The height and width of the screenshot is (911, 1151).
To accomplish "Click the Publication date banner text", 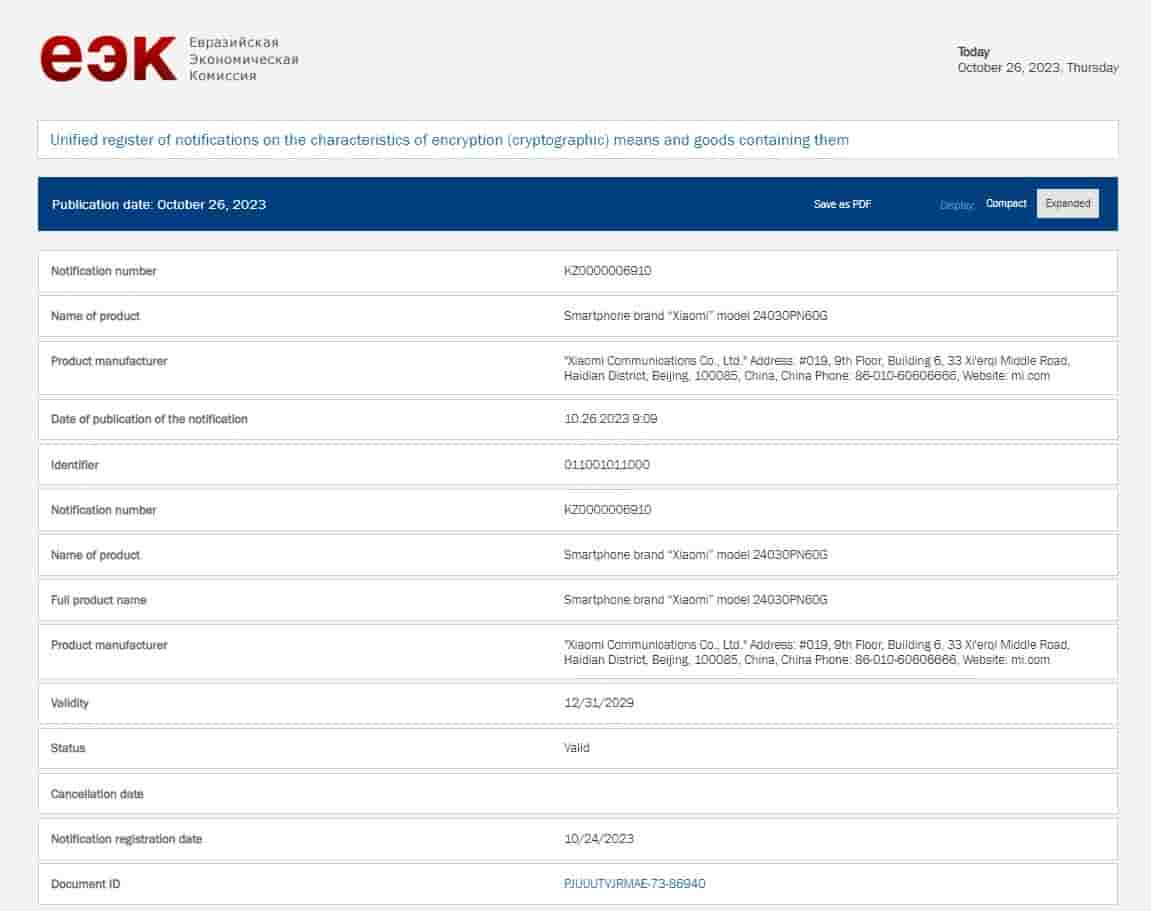I will (x=159, y=204).
